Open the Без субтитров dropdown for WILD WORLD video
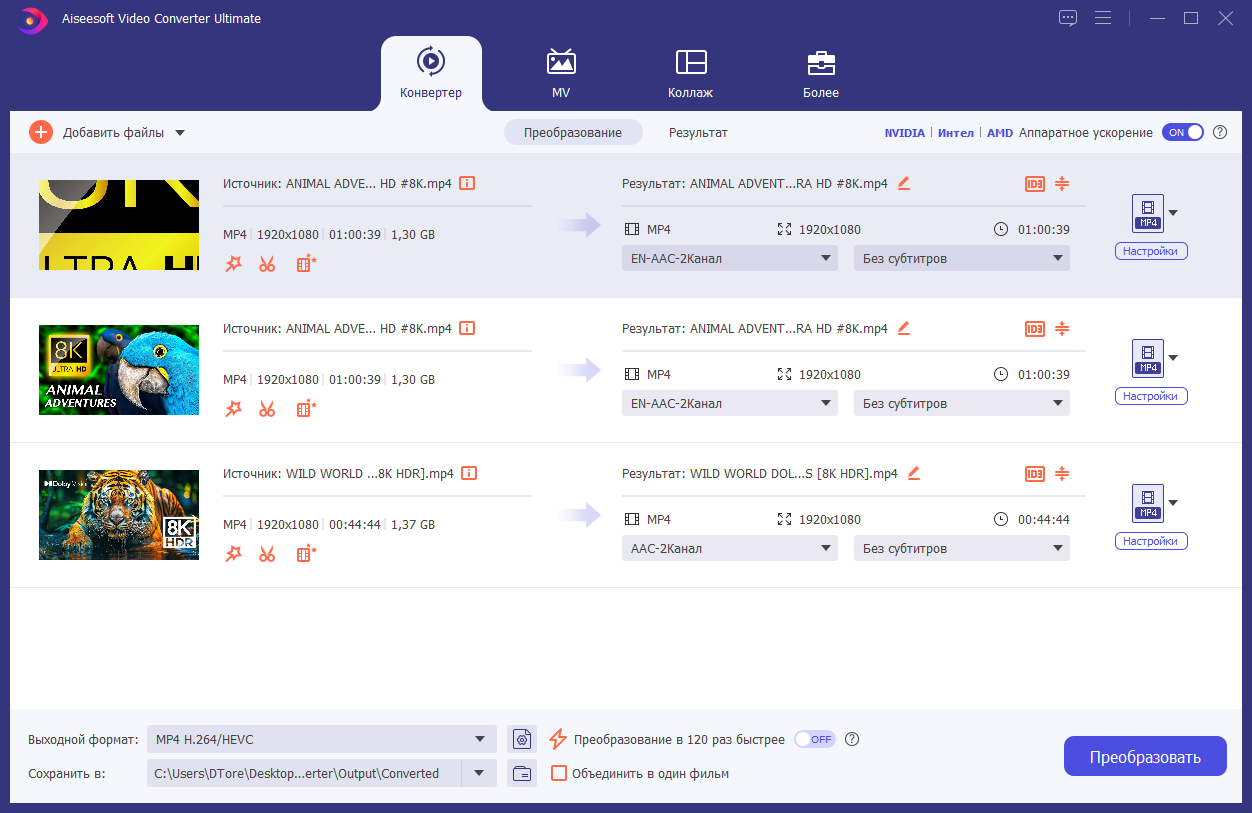 point(961,548)
